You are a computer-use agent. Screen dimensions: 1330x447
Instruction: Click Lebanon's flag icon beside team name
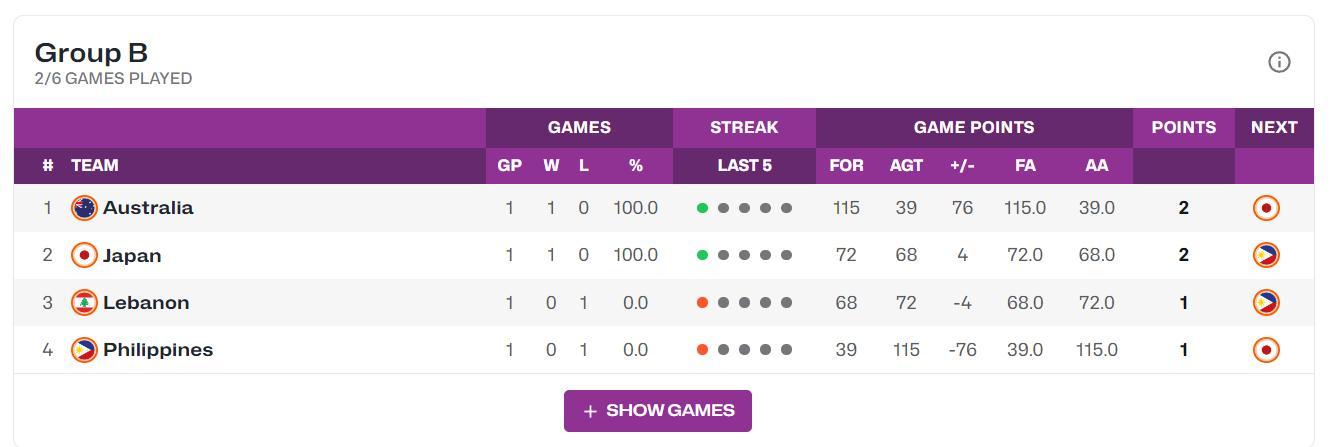pyautogui.click(x=84, y=303)
